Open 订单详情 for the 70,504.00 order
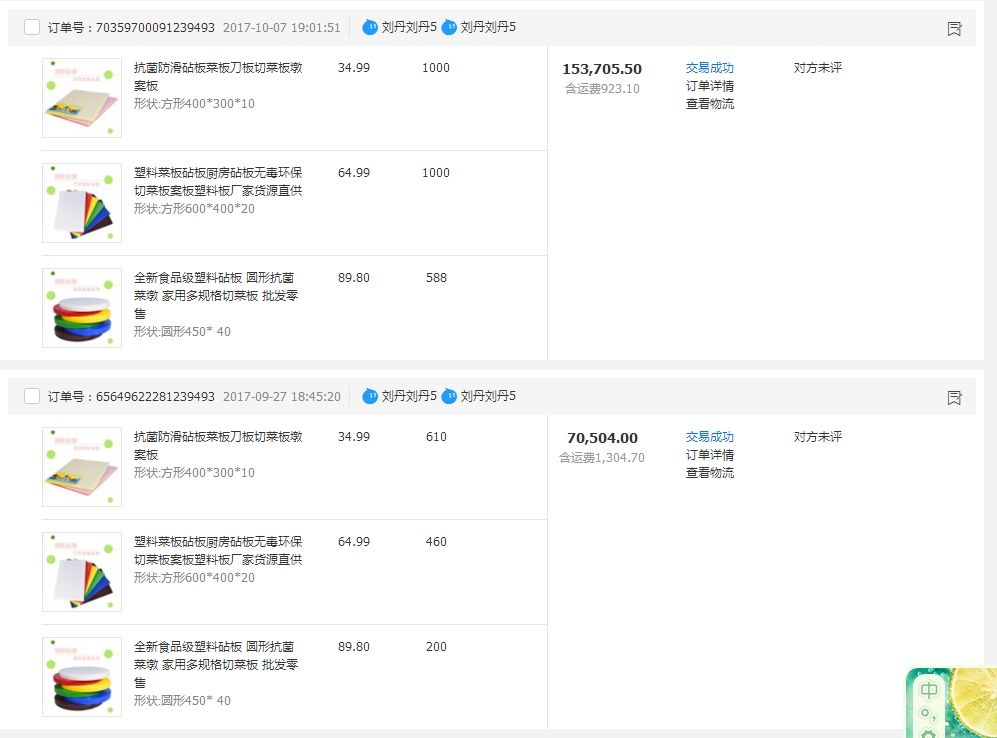Image resolution: width=997 pixels, height=738 pixels. click(x=709, y=455)
